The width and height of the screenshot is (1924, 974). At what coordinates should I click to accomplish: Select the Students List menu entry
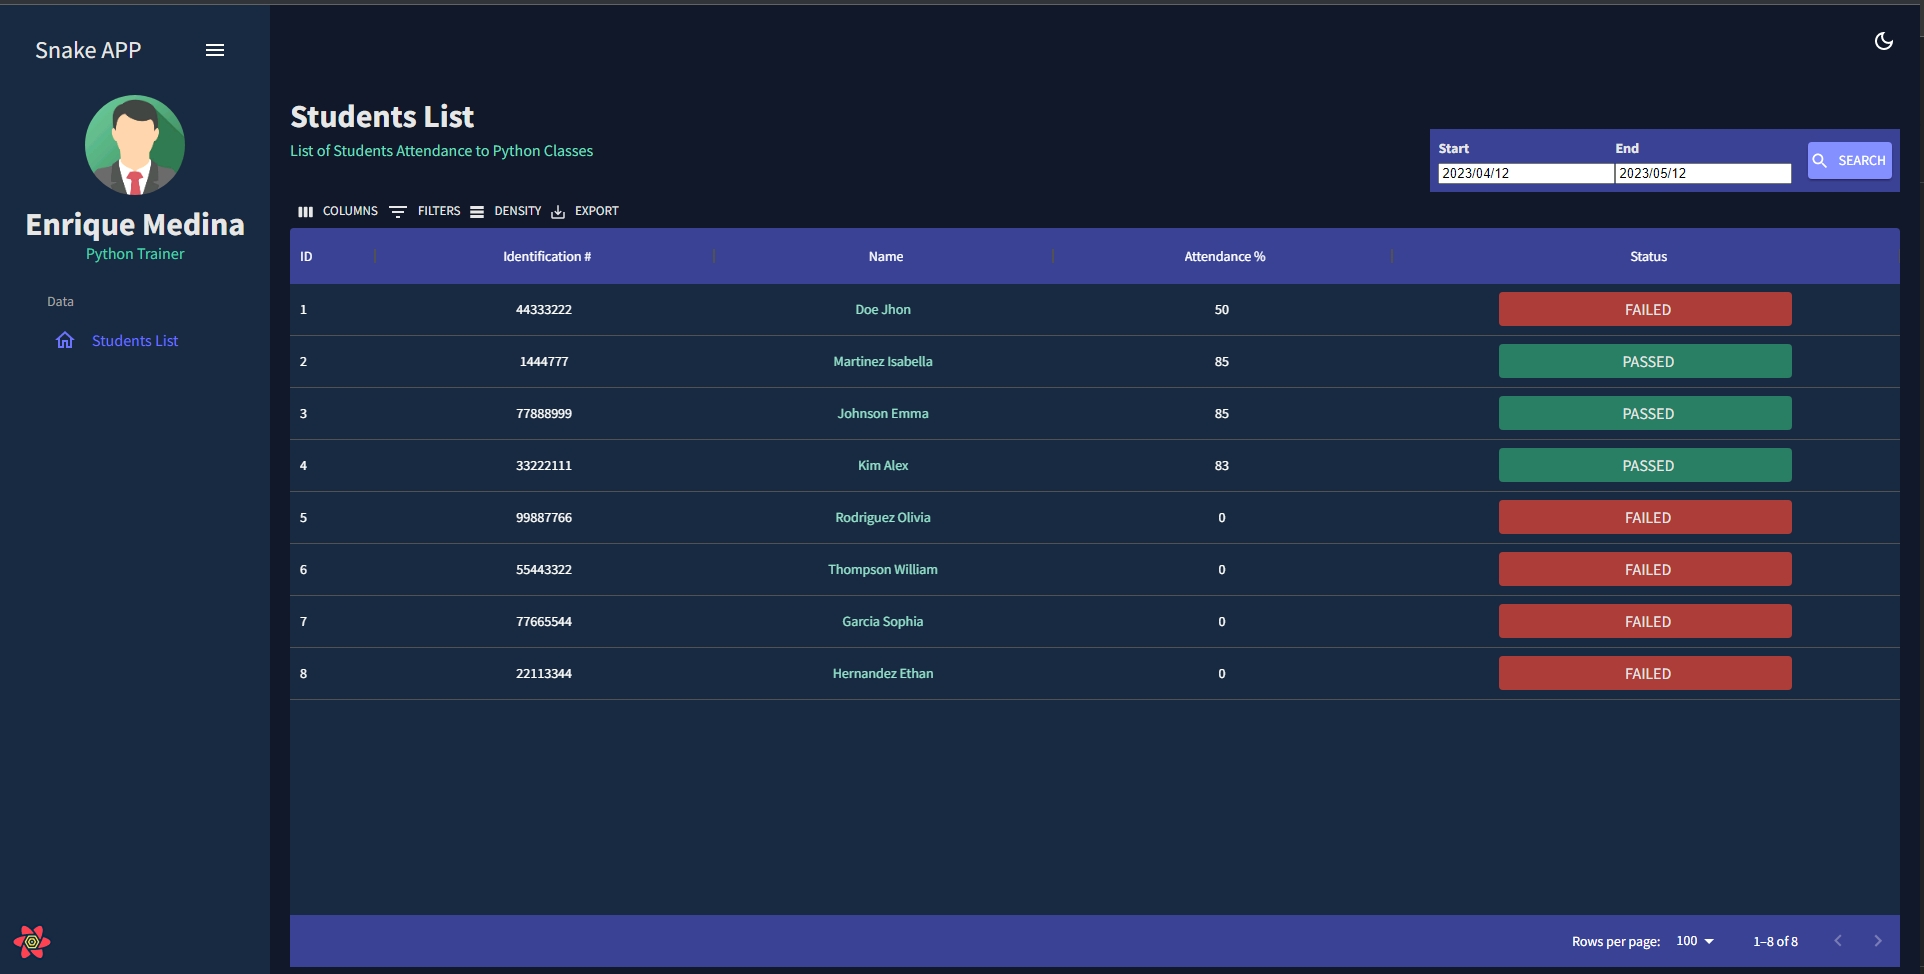pos(135,340)
